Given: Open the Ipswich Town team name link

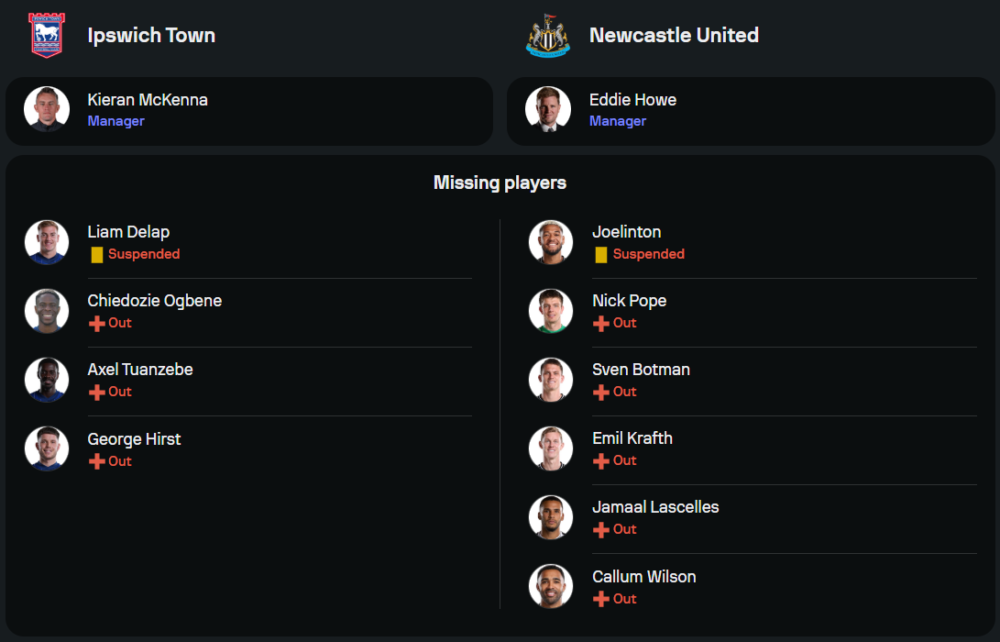Looking at the screenshot, I should 151,36.
